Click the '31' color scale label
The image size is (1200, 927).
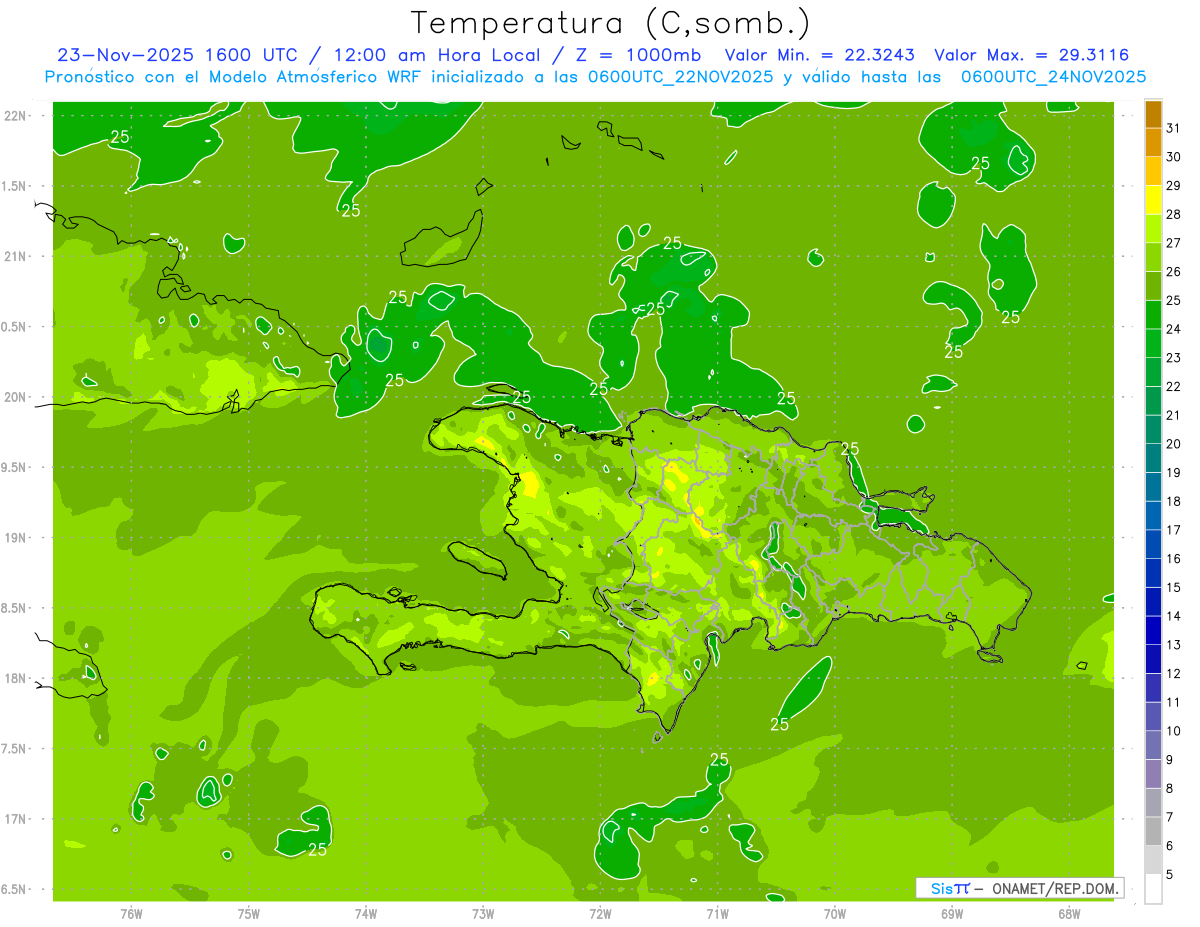pos(1174,128)
